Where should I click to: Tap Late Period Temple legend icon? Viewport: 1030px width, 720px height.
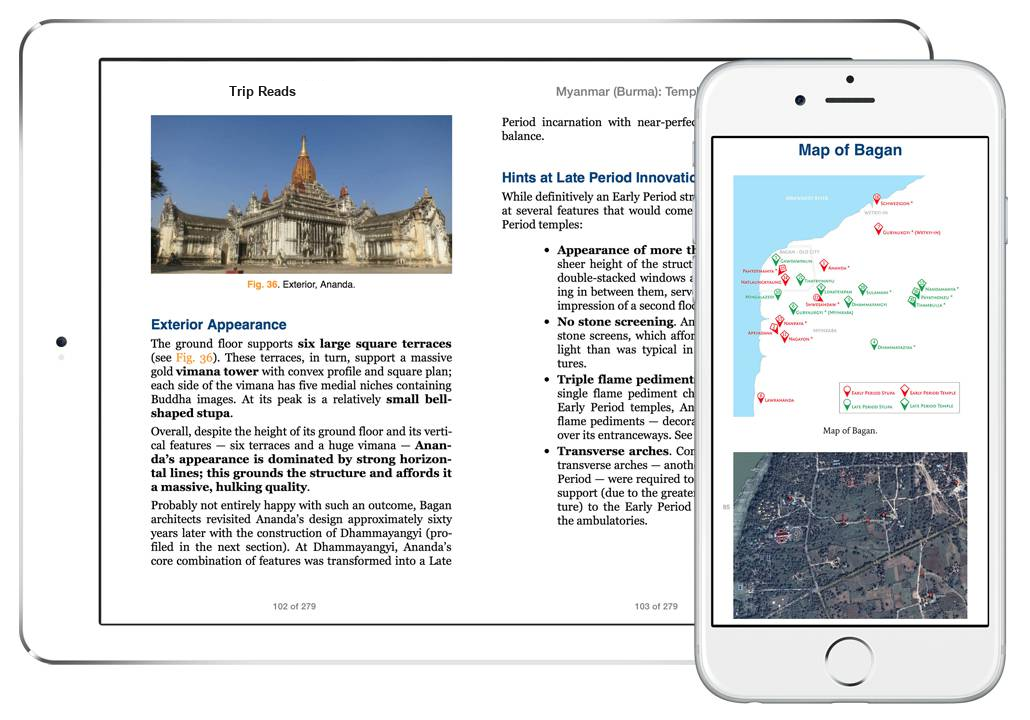pyautogui.click(x=905, y=404)
